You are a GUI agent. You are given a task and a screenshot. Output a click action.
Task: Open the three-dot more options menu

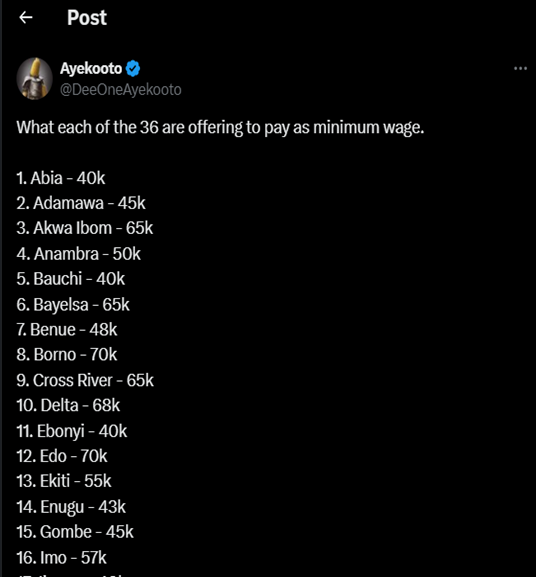coord(520,68)
